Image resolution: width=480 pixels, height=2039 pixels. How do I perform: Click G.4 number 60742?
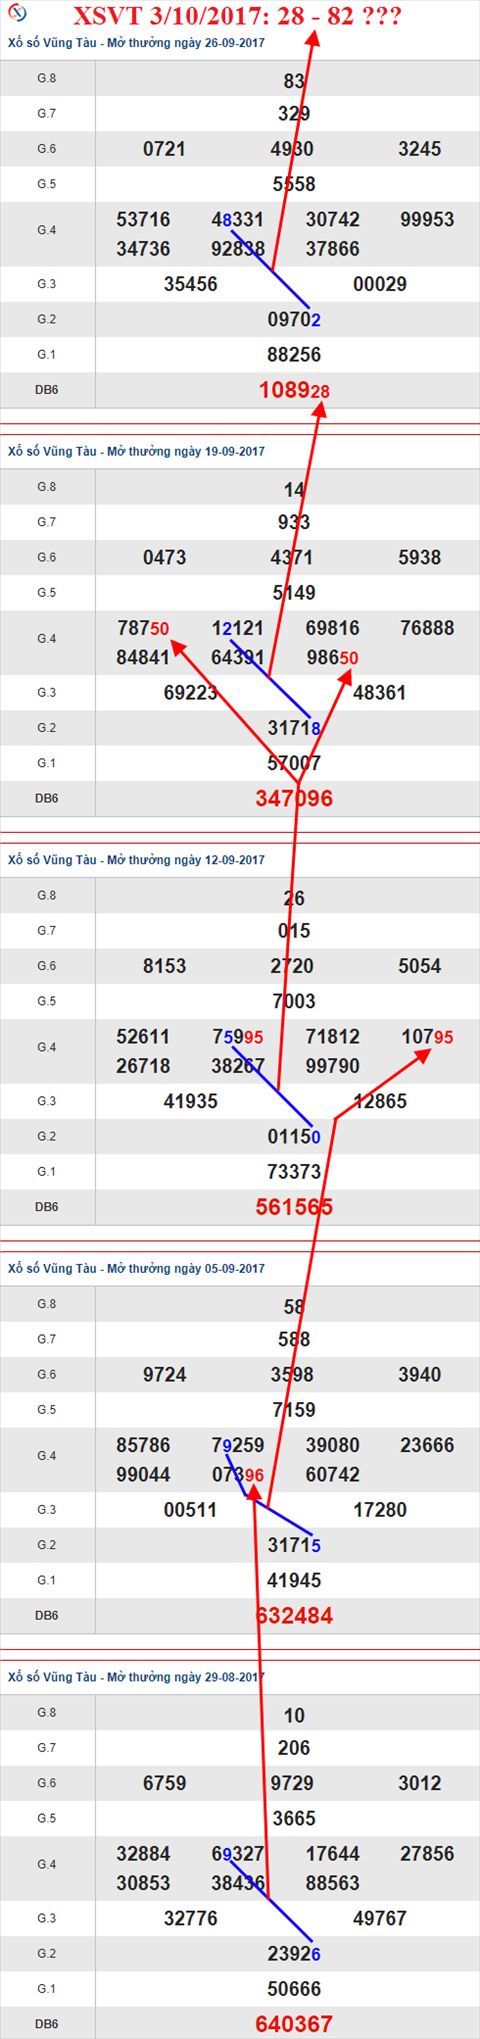pyautogui.click(x=332, y=1475)
